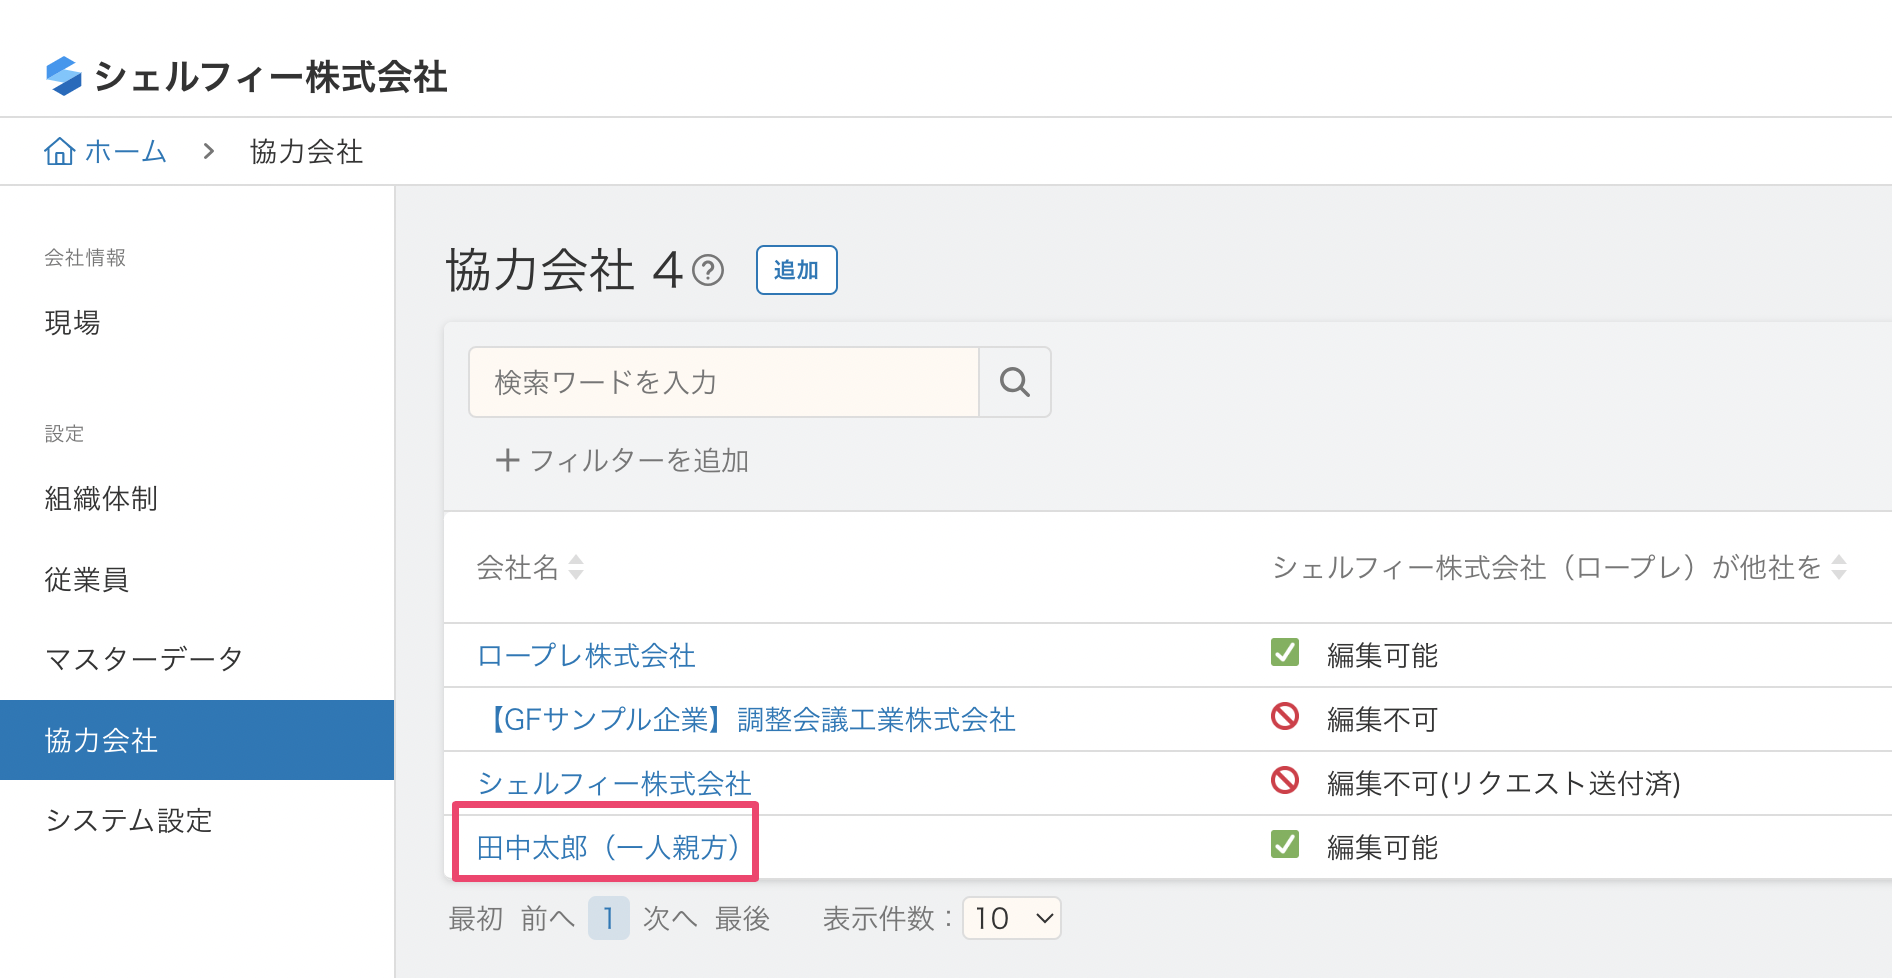Click green checkbox for 田中太郎 row
This screenshot has height=978, width=1892.
1284,845
